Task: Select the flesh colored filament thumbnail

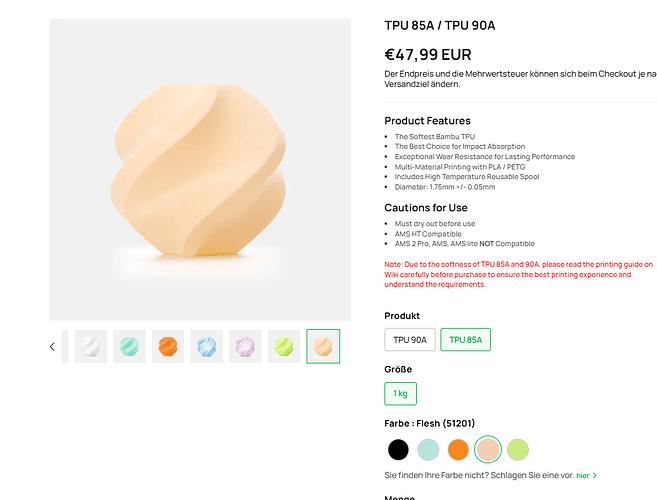Action: [323, 346]
